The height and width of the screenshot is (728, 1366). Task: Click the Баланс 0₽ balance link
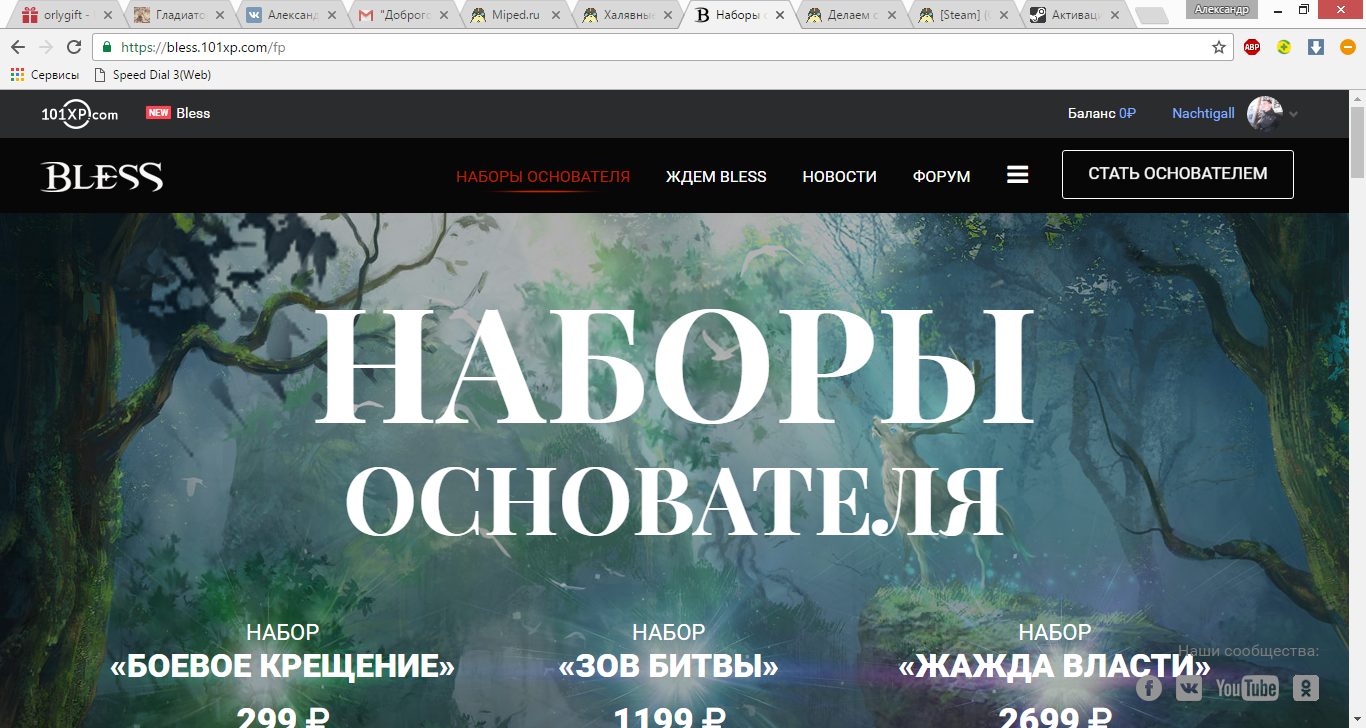click(1102, 114)
